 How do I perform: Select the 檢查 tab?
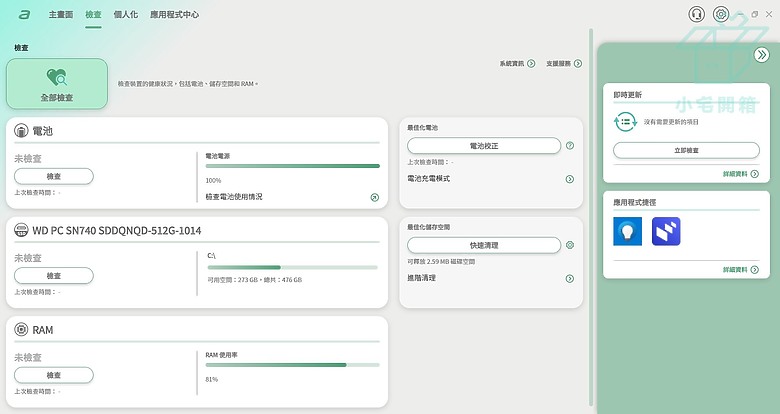(93, 14)
